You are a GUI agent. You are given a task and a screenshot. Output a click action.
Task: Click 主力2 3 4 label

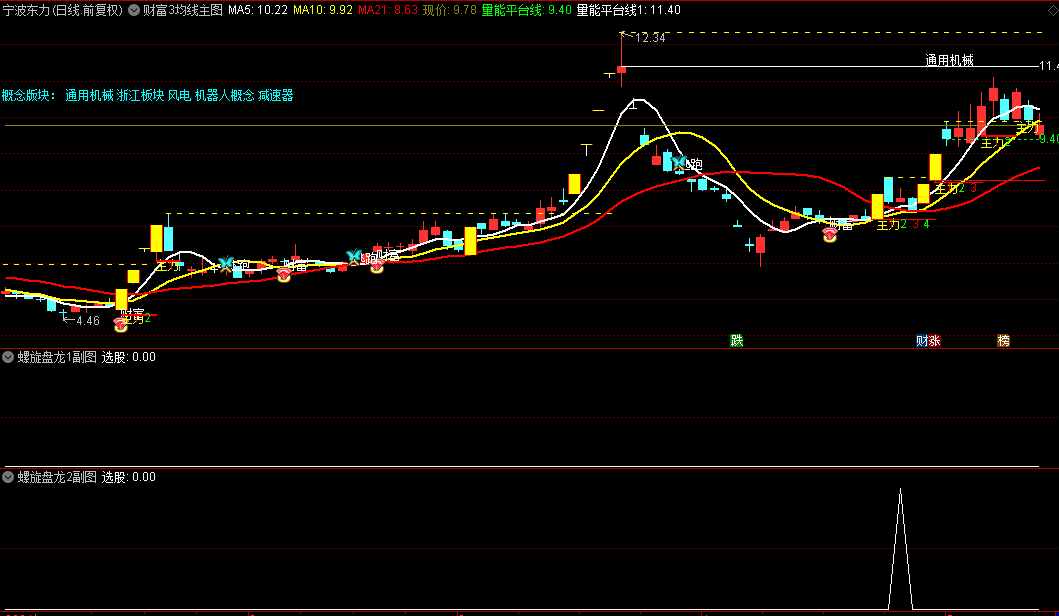(902, 225)
